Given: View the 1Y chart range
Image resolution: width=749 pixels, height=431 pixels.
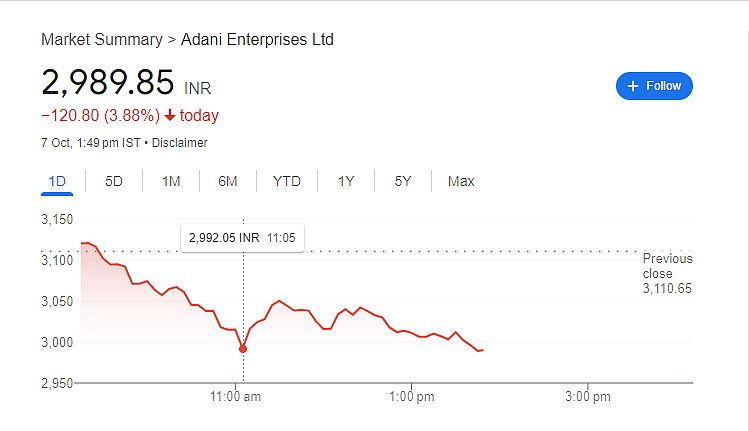Looking at the screenshot, I should click(x=346, y=182).
